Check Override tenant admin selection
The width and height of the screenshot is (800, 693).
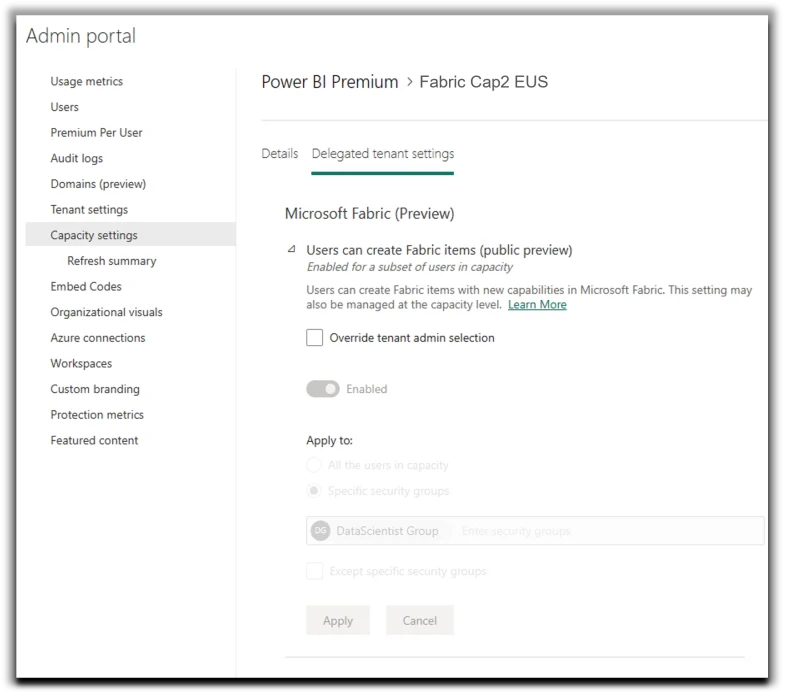point(314,338)
